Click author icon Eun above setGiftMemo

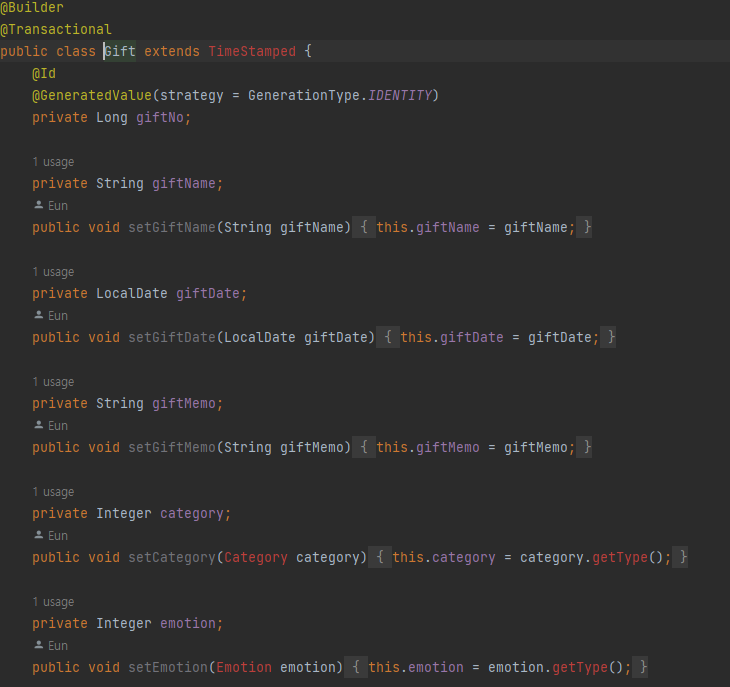click(x=39, y=424)
